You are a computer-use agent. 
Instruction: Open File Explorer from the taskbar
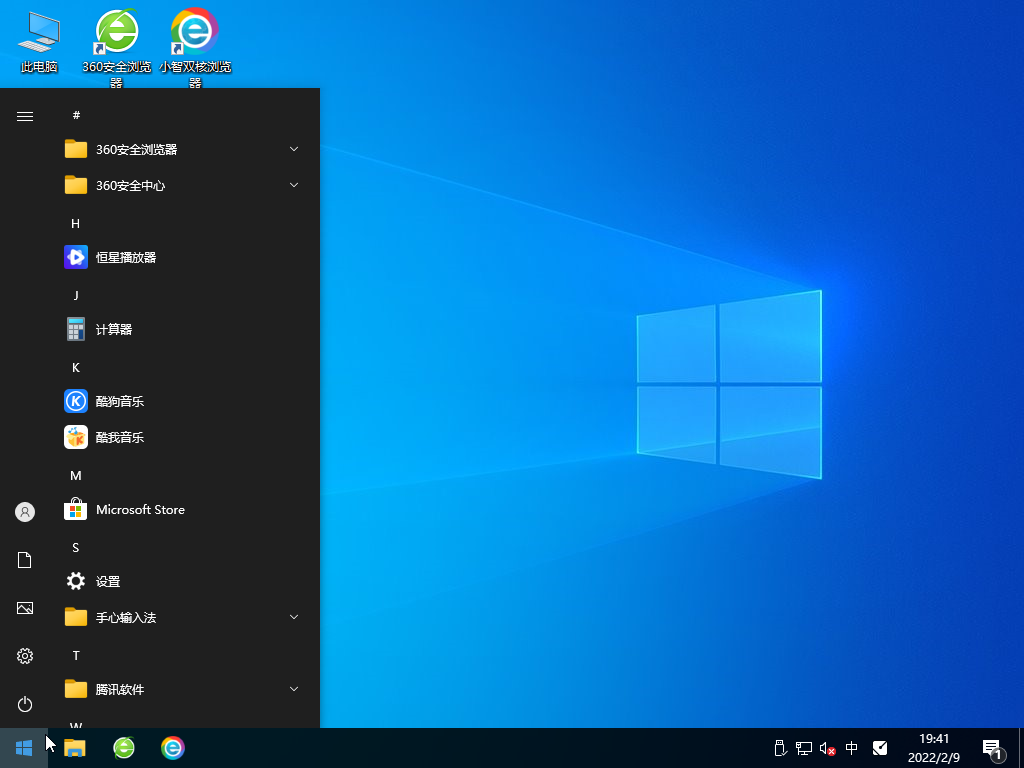click(74, 748)
